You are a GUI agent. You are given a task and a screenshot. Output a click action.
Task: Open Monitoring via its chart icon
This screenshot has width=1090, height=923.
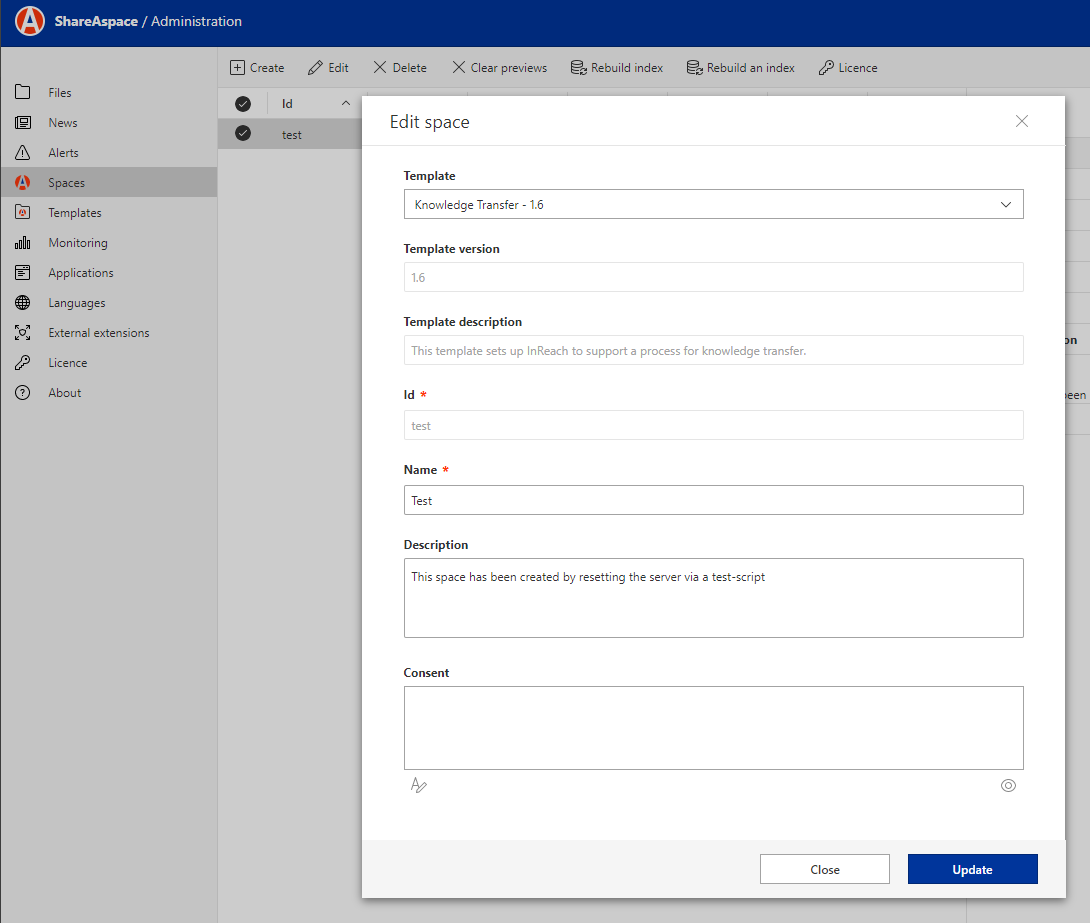(x=23, y=243)
